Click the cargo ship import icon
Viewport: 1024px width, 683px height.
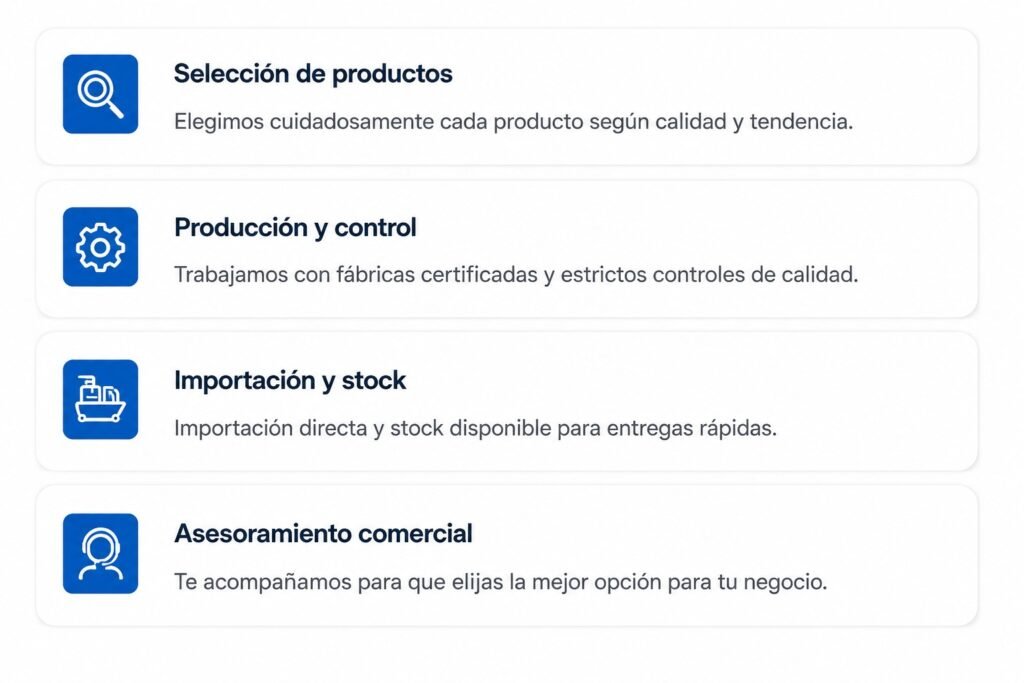pyautogui.click(x=100, y=400)
